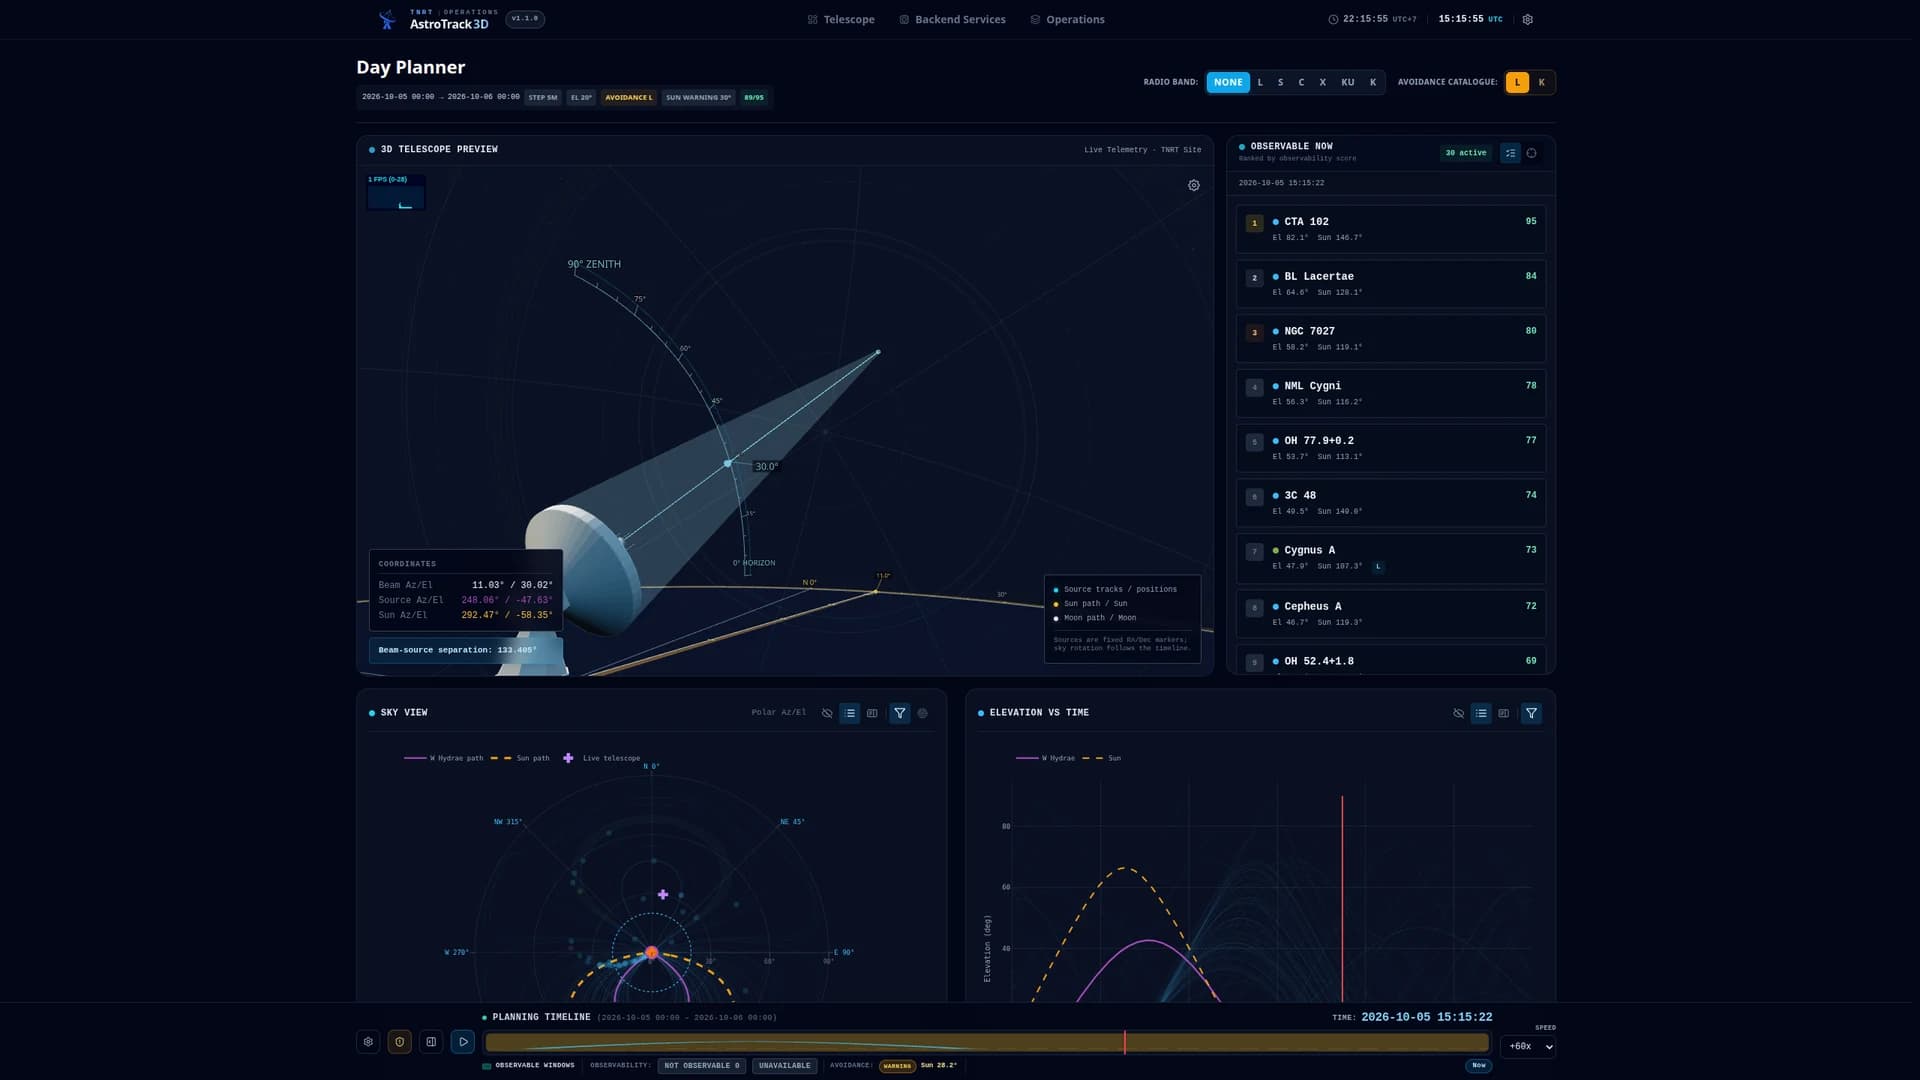Click the 30 active badge

point(1466,153)
